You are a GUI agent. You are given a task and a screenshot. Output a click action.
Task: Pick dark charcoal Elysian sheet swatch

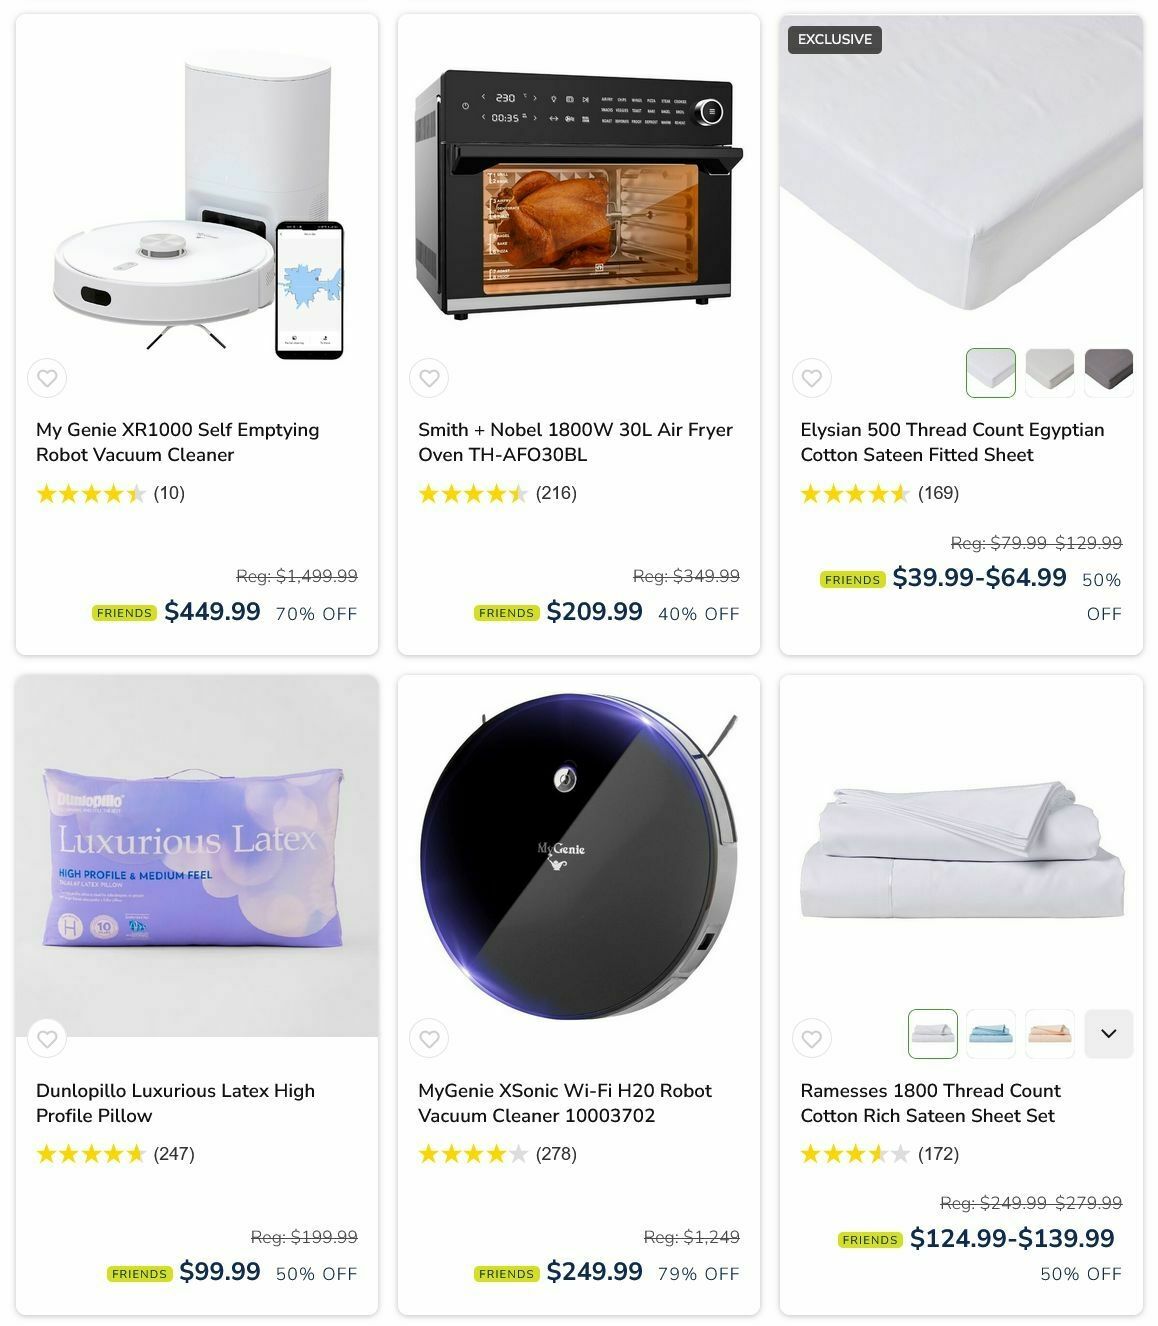(x=1109, y=373)
